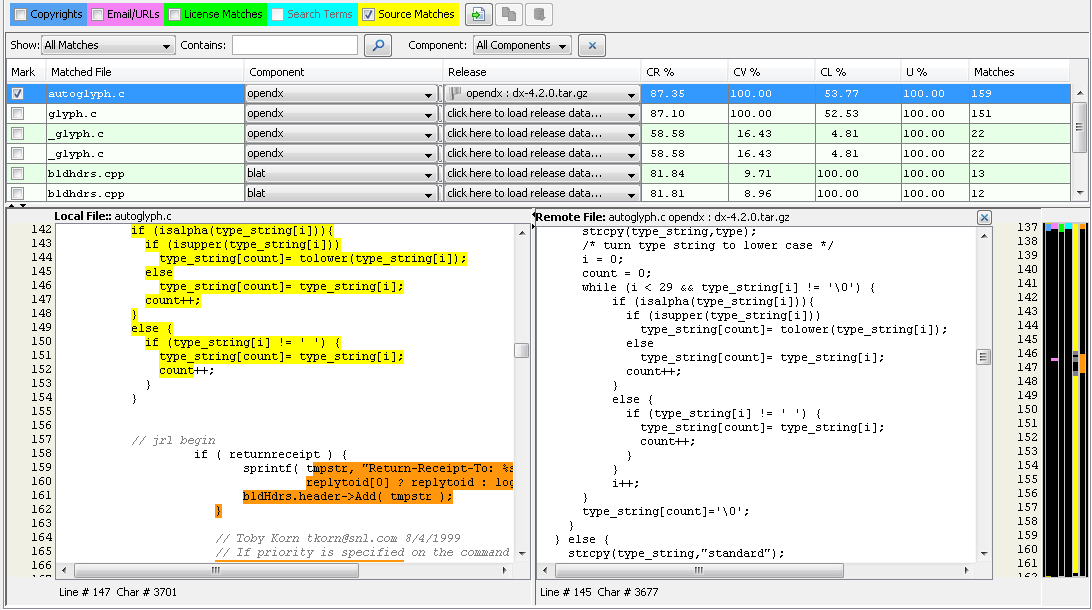The image size is (1092, 610).
Task: Click the local file vertical scrollbar thumb
Action: (522, 350)
